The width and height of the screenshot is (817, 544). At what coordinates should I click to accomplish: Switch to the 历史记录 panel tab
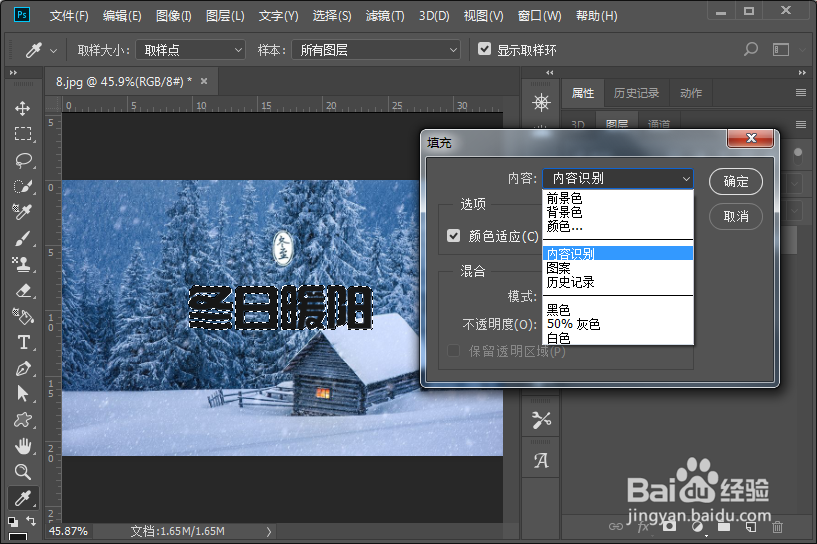click(636, 93)
